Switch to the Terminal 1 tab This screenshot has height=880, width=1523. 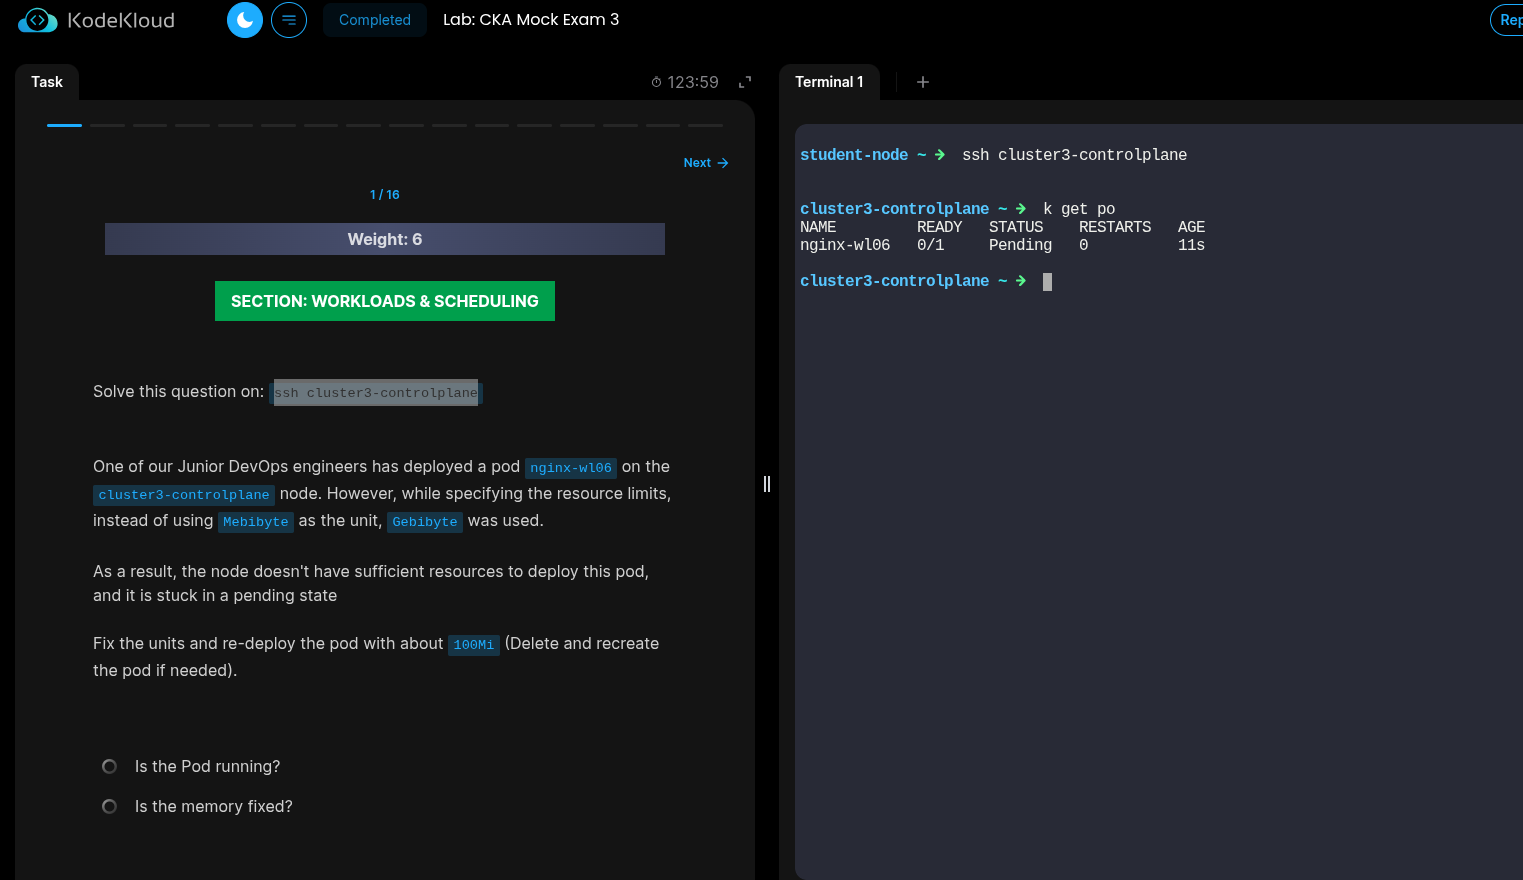pos(829,82)
